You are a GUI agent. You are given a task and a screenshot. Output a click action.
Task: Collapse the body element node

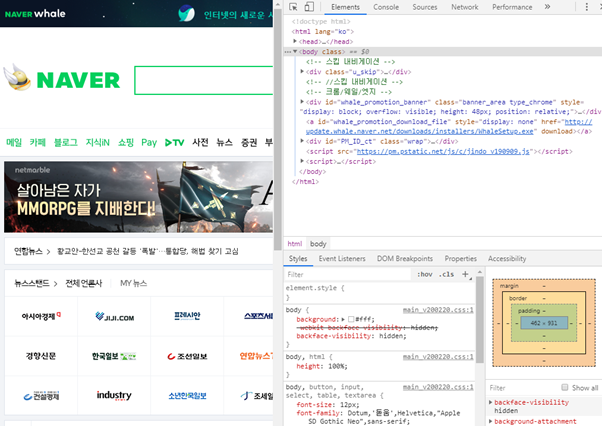[x=295, y=51]
